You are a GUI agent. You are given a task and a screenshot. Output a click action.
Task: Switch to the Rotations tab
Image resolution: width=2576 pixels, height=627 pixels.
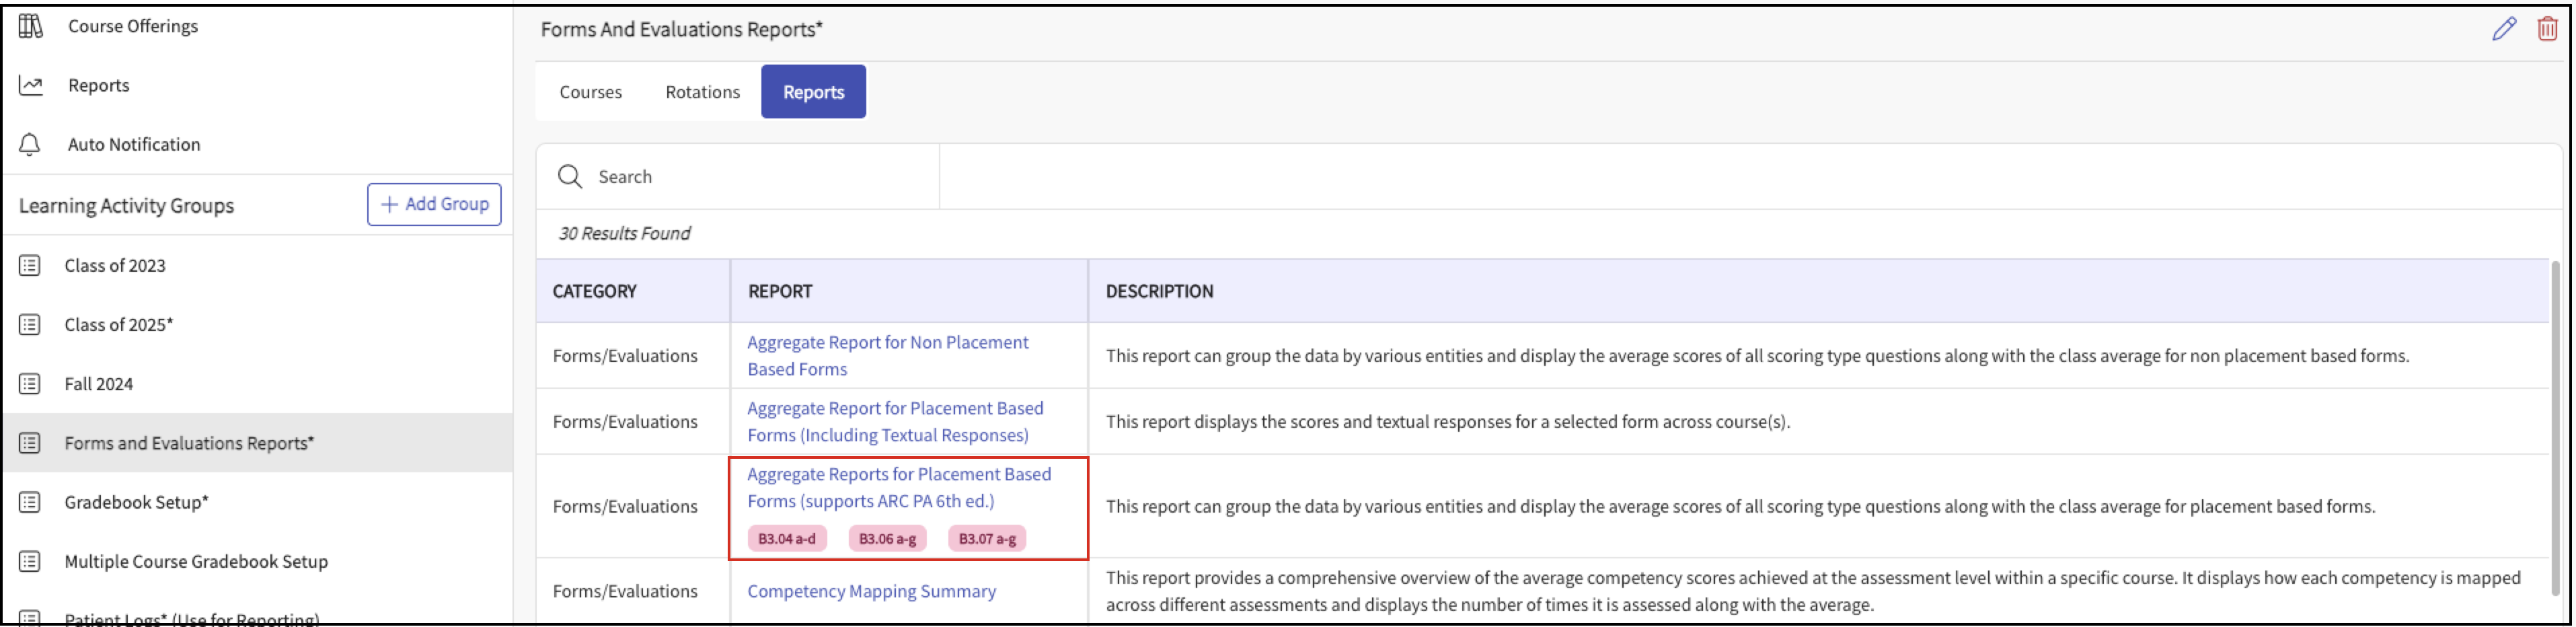point(702,92)
